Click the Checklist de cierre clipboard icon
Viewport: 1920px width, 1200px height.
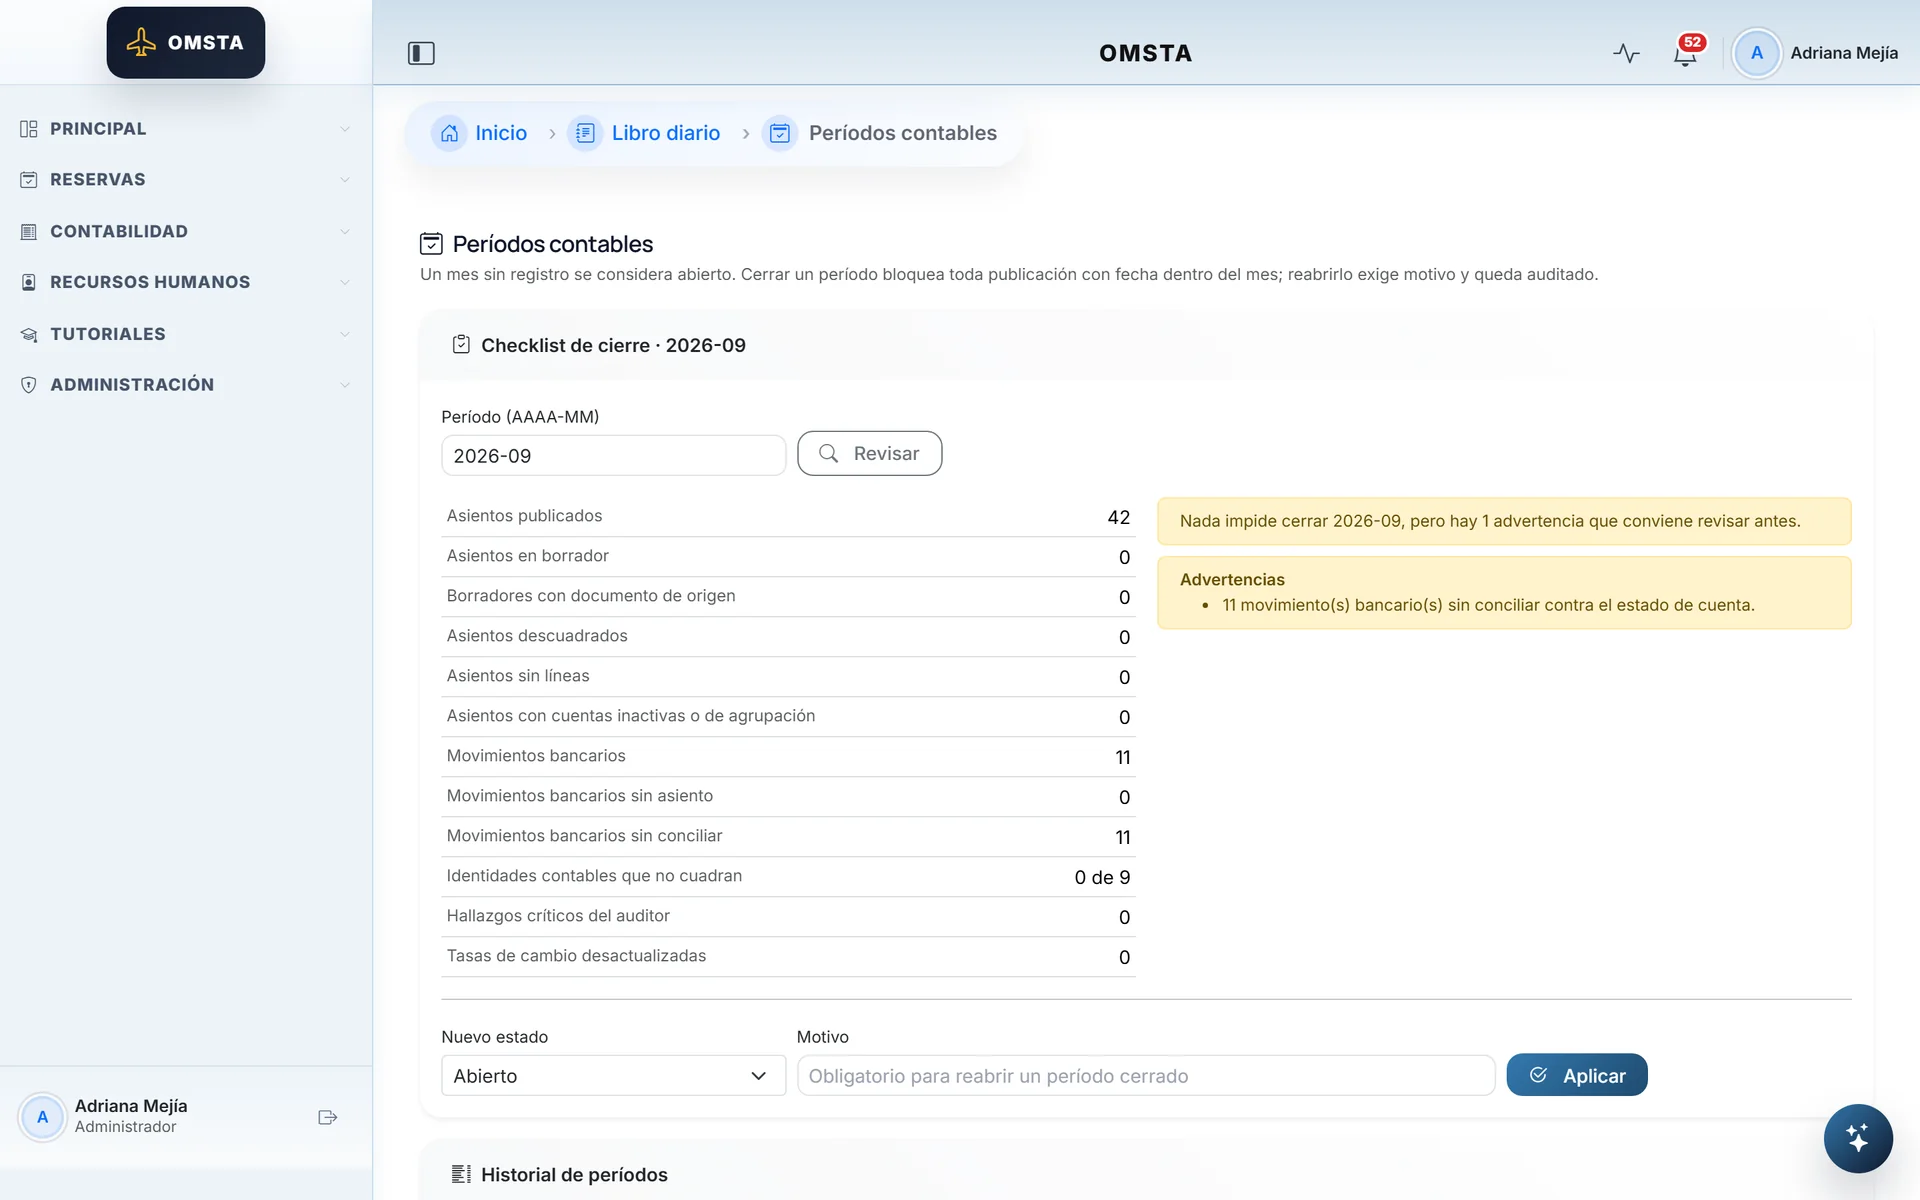(461, 345)
